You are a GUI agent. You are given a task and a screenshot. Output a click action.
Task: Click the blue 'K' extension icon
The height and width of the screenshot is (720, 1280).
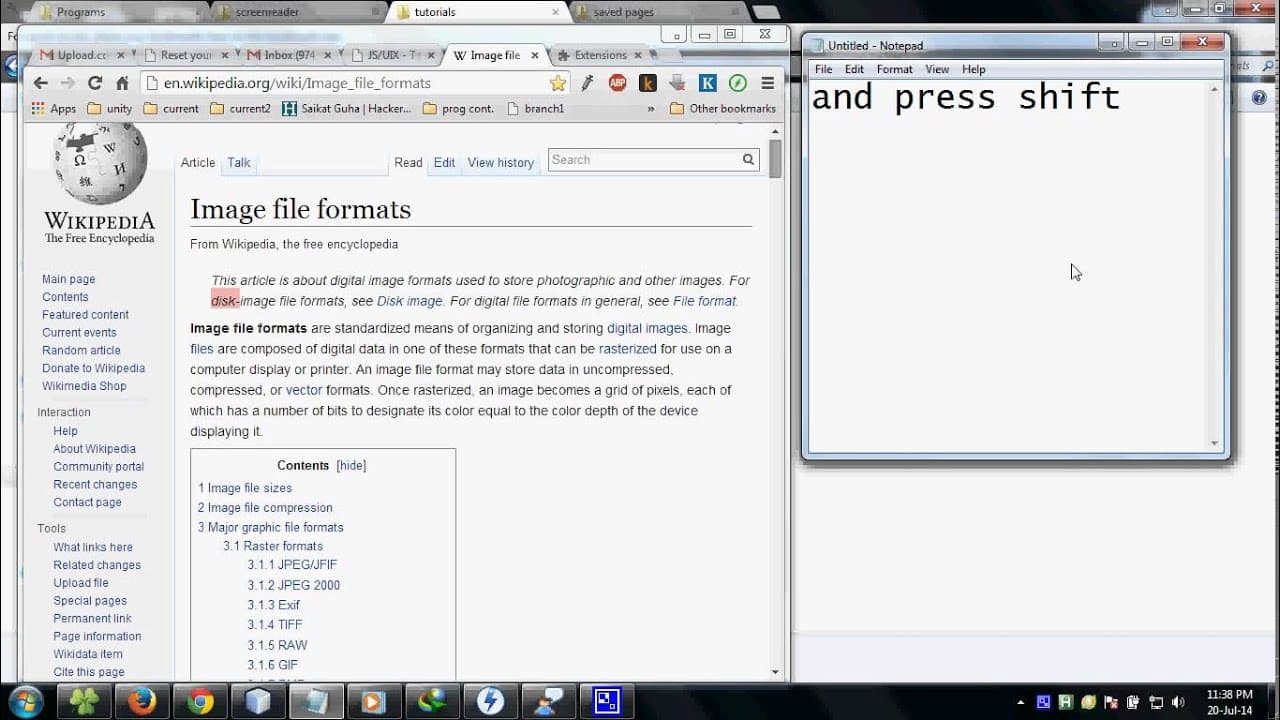pyautogui.click(x=707, y=83)
